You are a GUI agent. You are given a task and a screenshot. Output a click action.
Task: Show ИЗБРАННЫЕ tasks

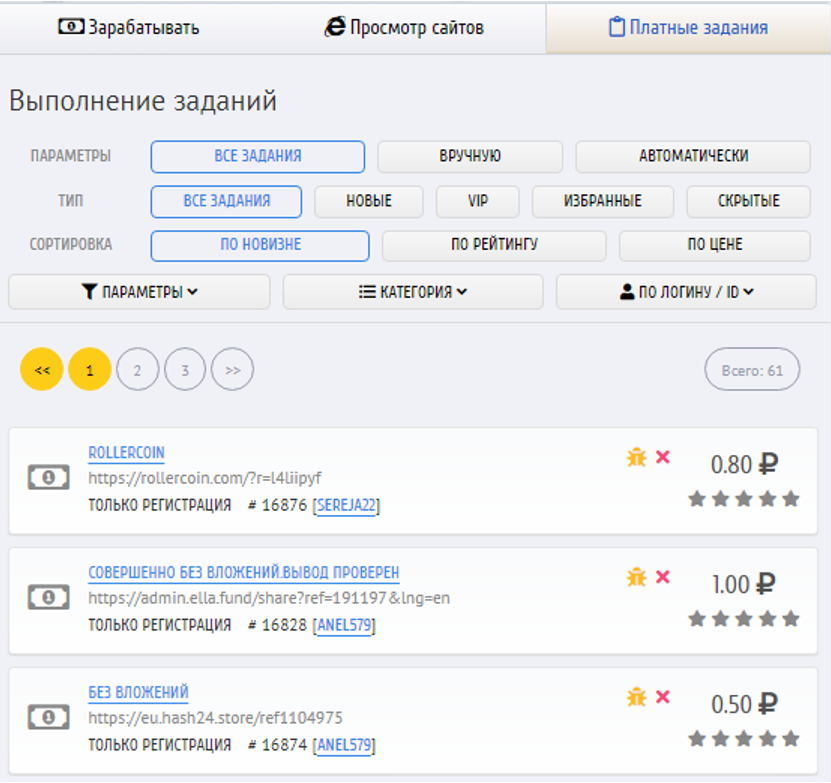tap(603, 201)
